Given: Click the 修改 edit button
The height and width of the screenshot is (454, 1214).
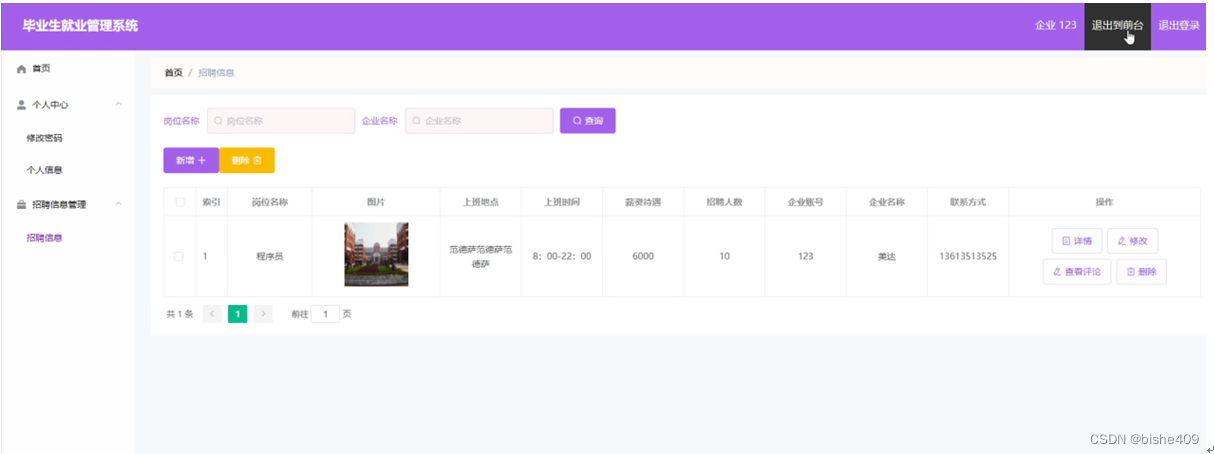Looking at the screenshot, I should pyautogui.click(x=1133, y=241).
